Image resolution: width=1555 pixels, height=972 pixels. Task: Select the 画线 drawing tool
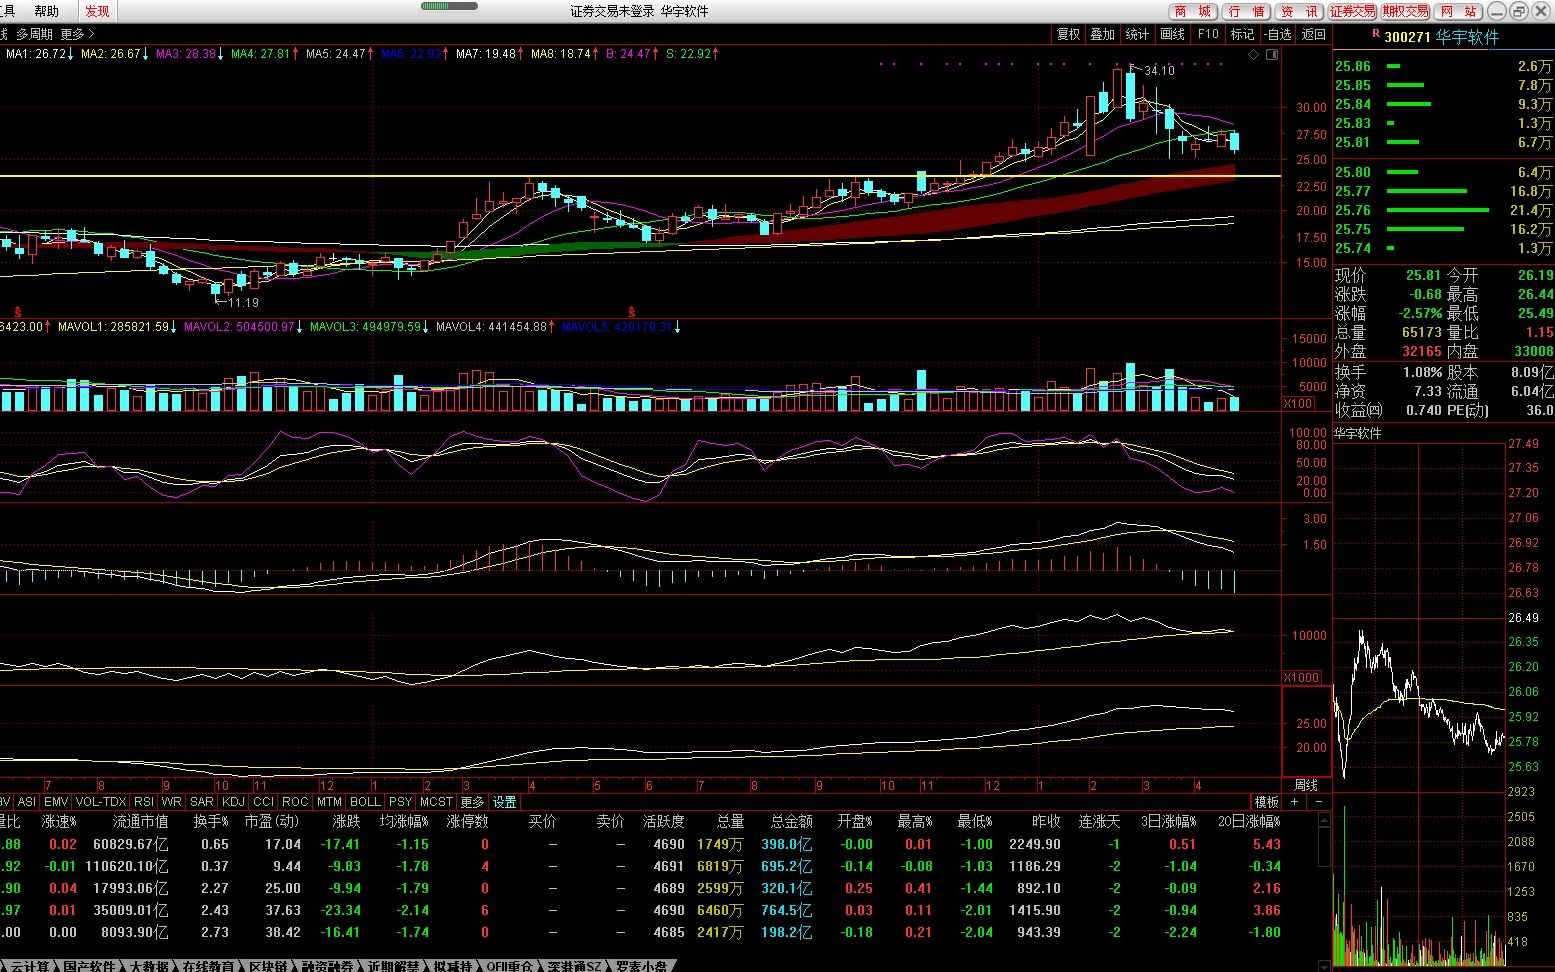[x=1172, y=34]
